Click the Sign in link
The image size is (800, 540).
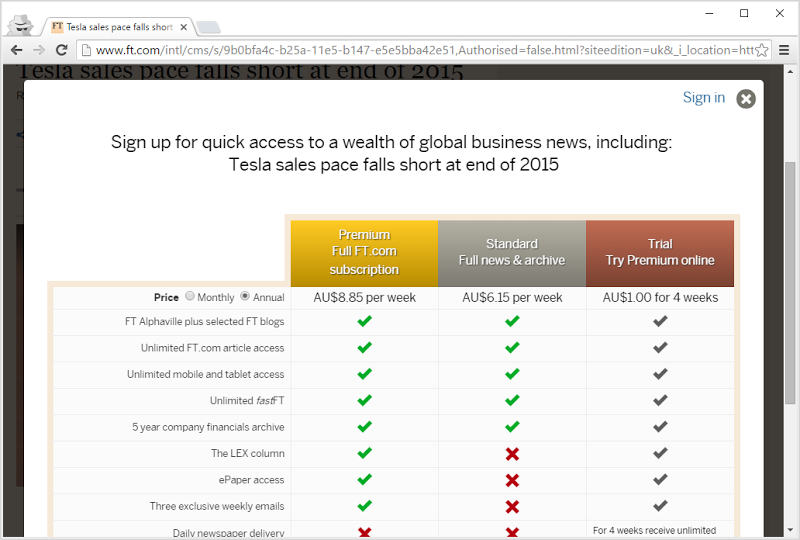[x=703, y=97]
